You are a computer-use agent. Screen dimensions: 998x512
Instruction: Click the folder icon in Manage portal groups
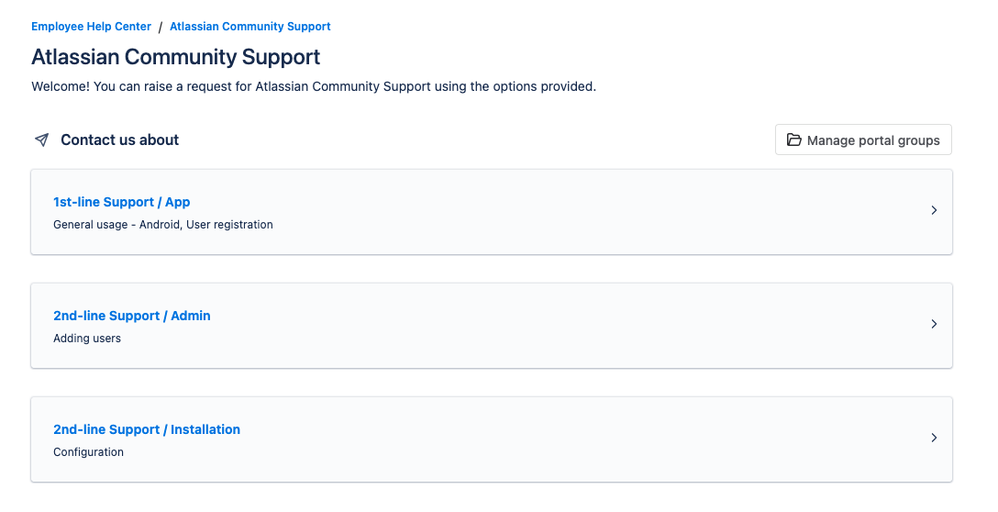pyautogui.click(x=794, y=140)
